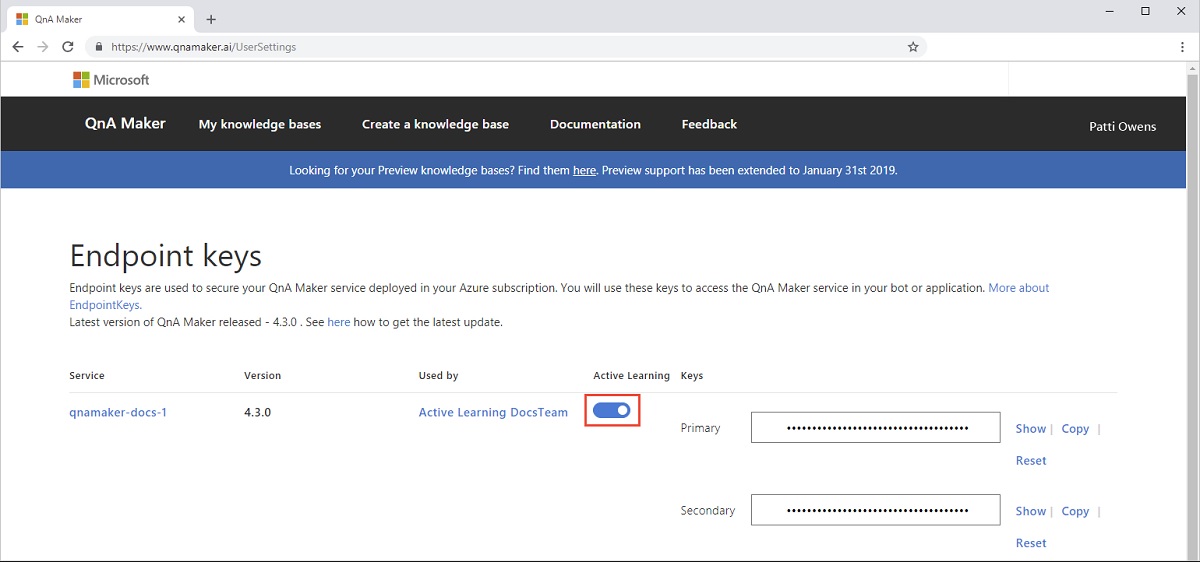This screenshot has width=1200, height=562.
Task: Open a new browser tab
Action: (211, 19)
